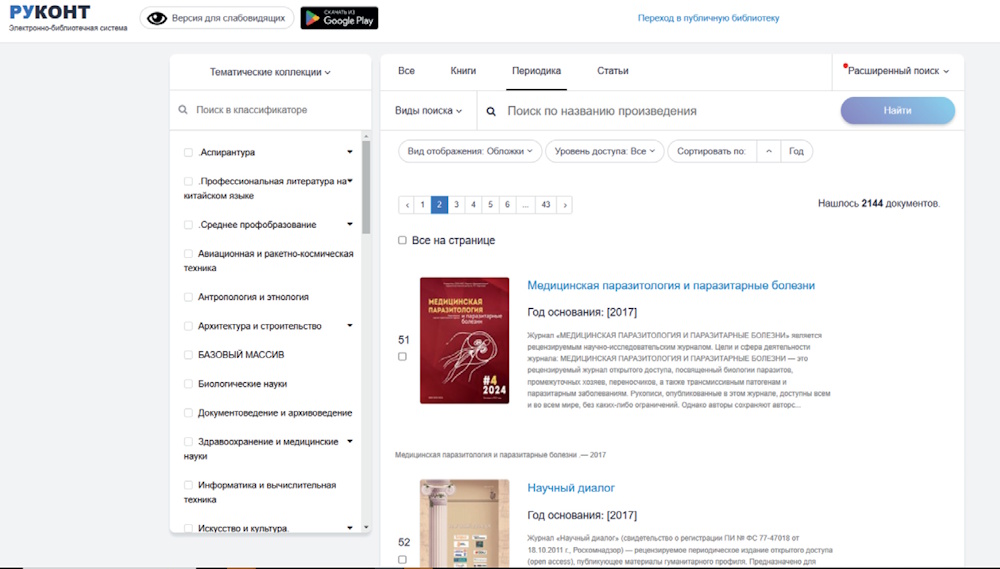Go to previous page arrow in pagination
The width and height of the screenshot is (1000, 569).
click(406, 205)
